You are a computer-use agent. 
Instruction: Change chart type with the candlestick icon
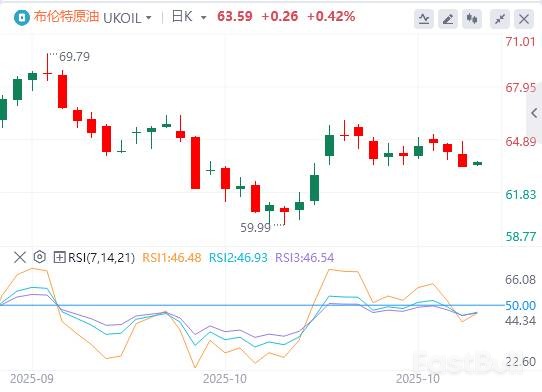[472, 19]
